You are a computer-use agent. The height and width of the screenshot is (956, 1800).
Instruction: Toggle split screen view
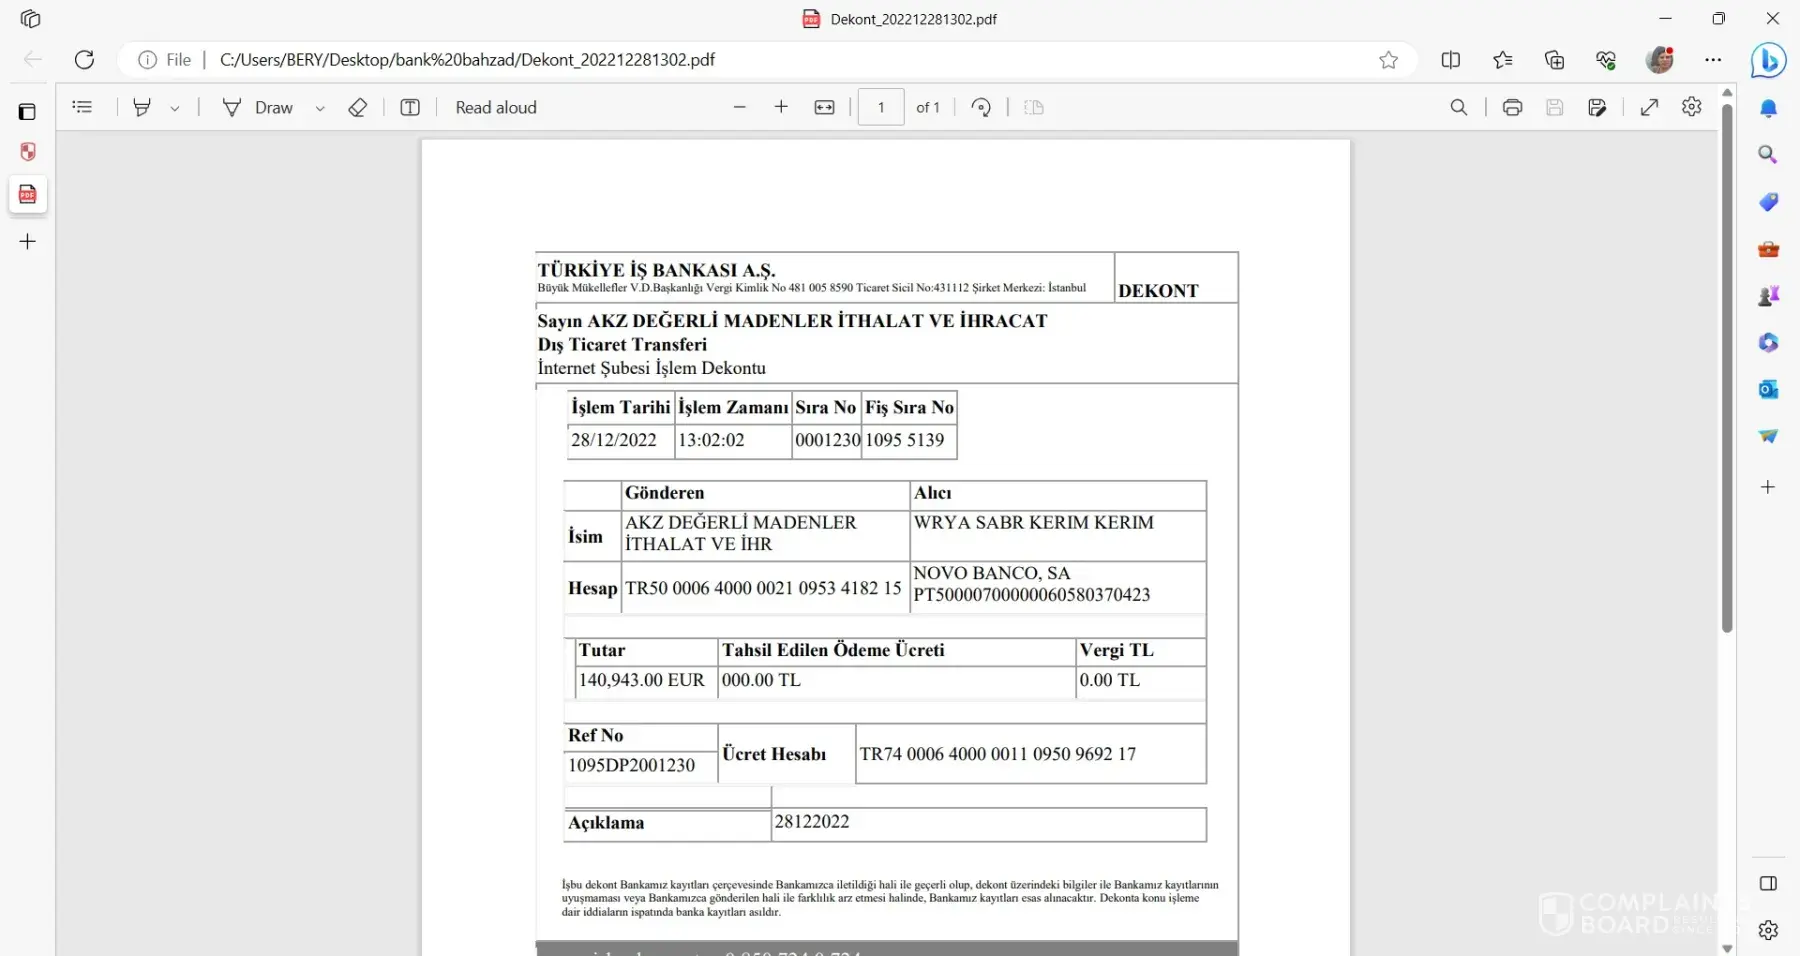(x=1450, y=60)
